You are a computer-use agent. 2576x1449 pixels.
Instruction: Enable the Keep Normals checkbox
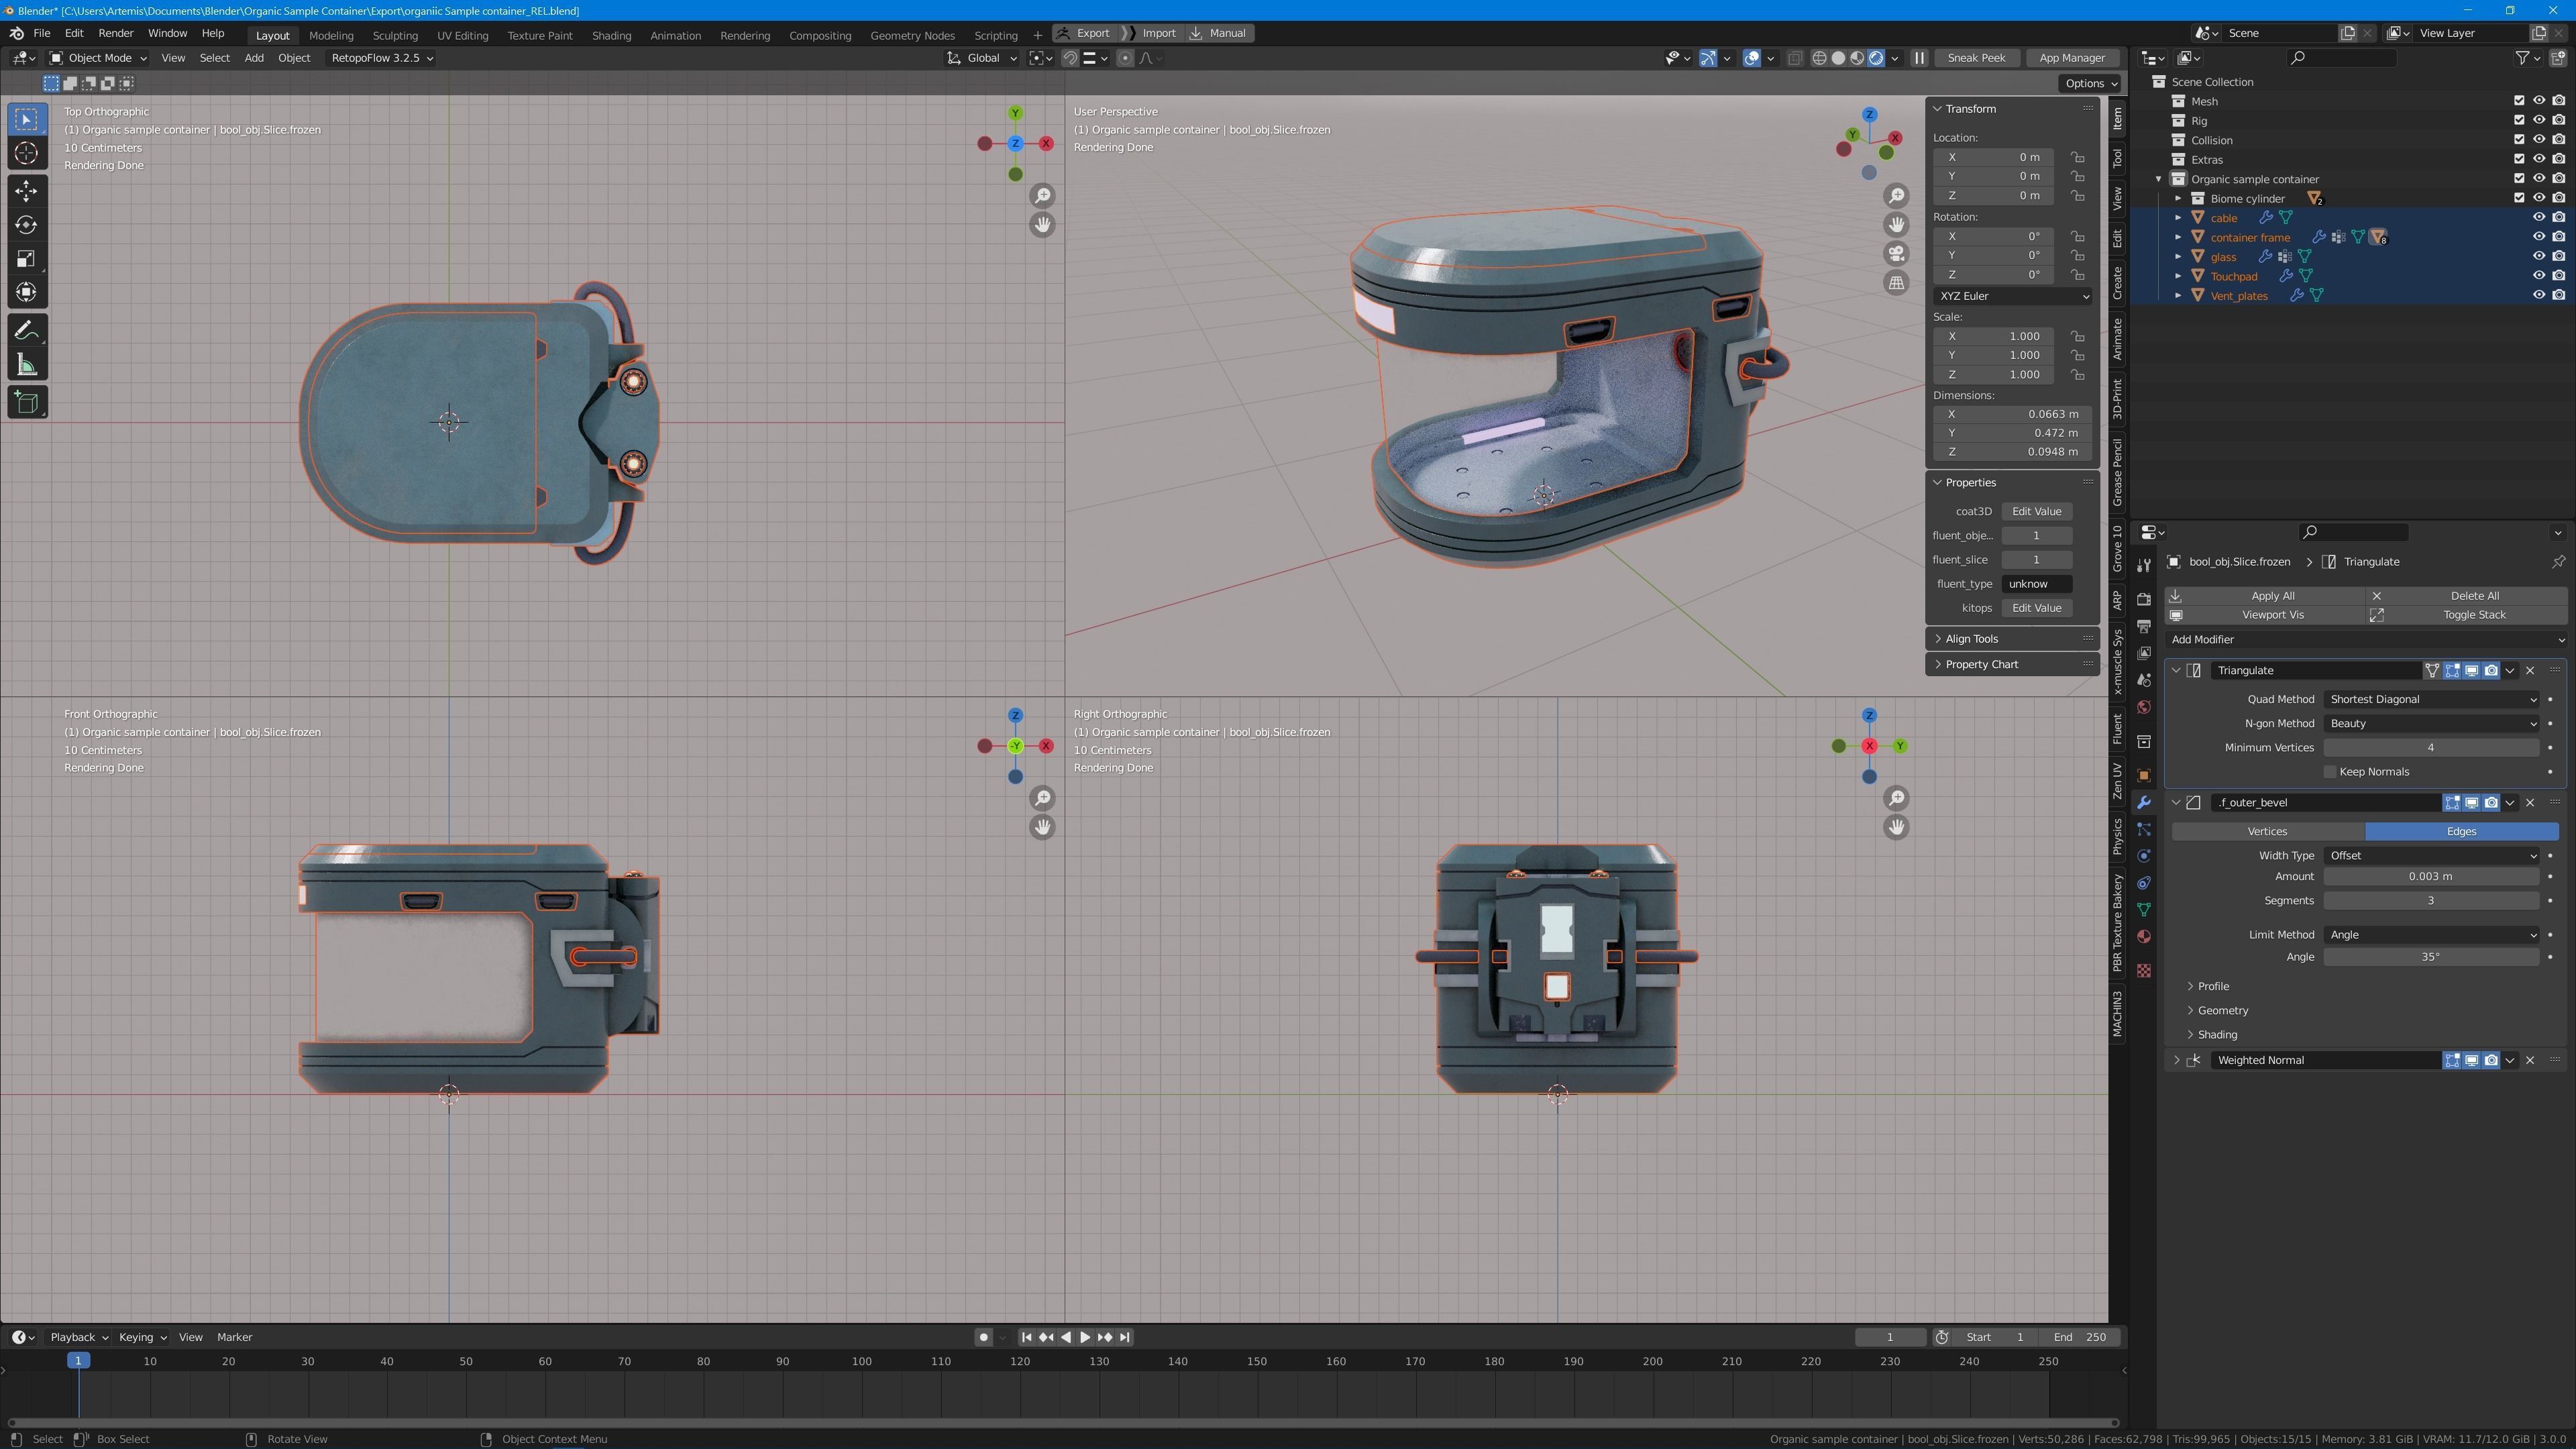[x=2330, y=771]
